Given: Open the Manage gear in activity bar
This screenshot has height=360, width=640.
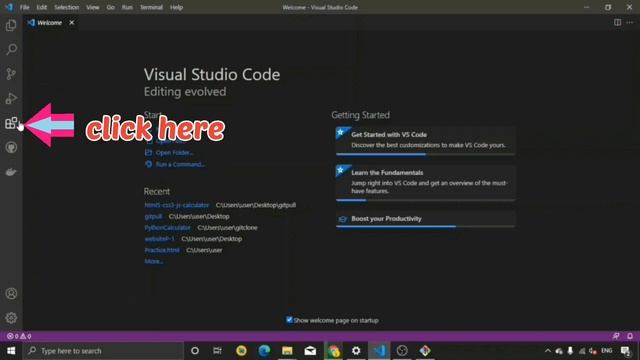Looking at the screenshot, I should pyautogui.click(x=11, y=318).
